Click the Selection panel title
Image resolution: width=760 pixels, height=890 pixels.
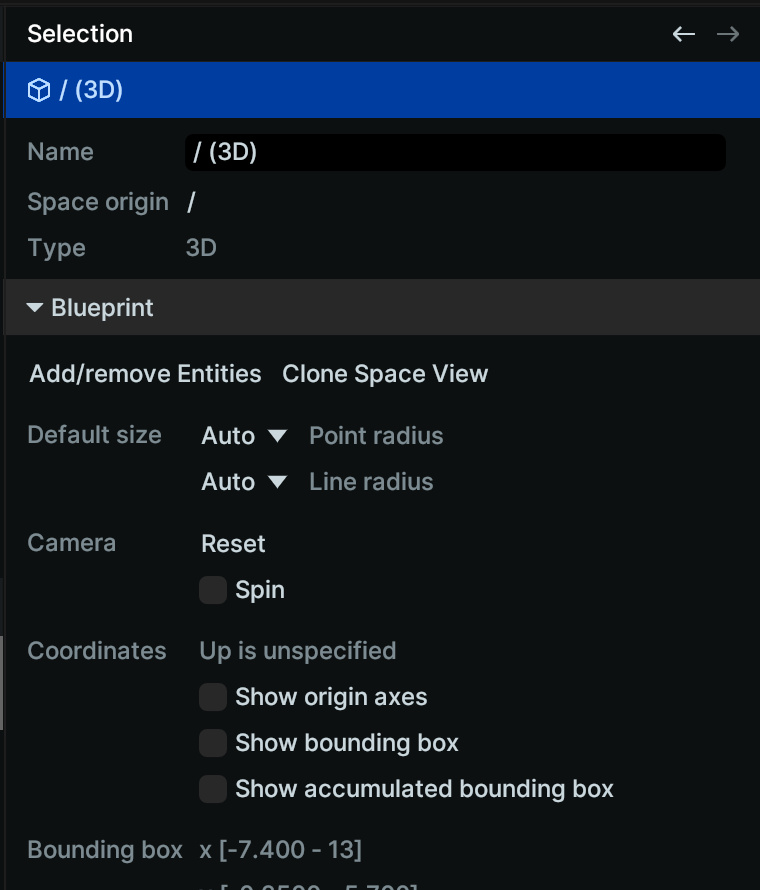[x=80, y=34]
